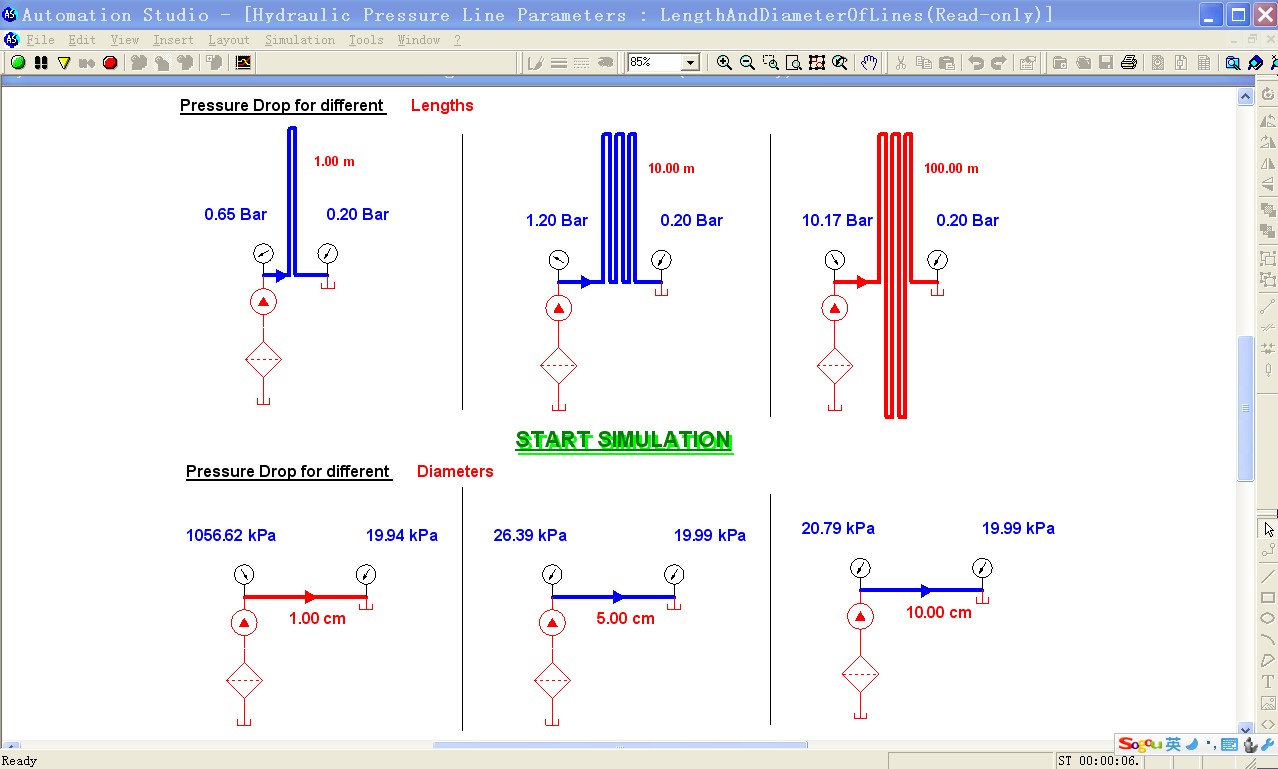Select the arrow pointer selection tool
Image resolution: width=1278 pixels, height=769 pixels.
[1268, 528]
